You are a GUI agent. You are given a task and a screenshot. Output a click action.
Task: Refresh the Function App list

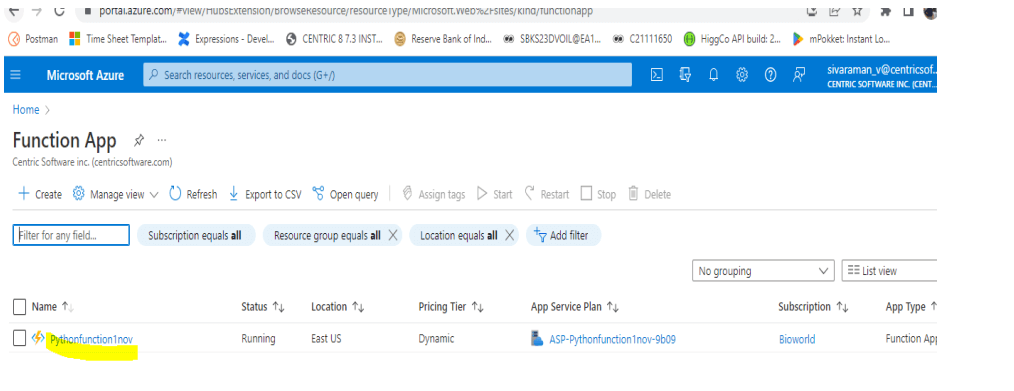pos(193,195)
